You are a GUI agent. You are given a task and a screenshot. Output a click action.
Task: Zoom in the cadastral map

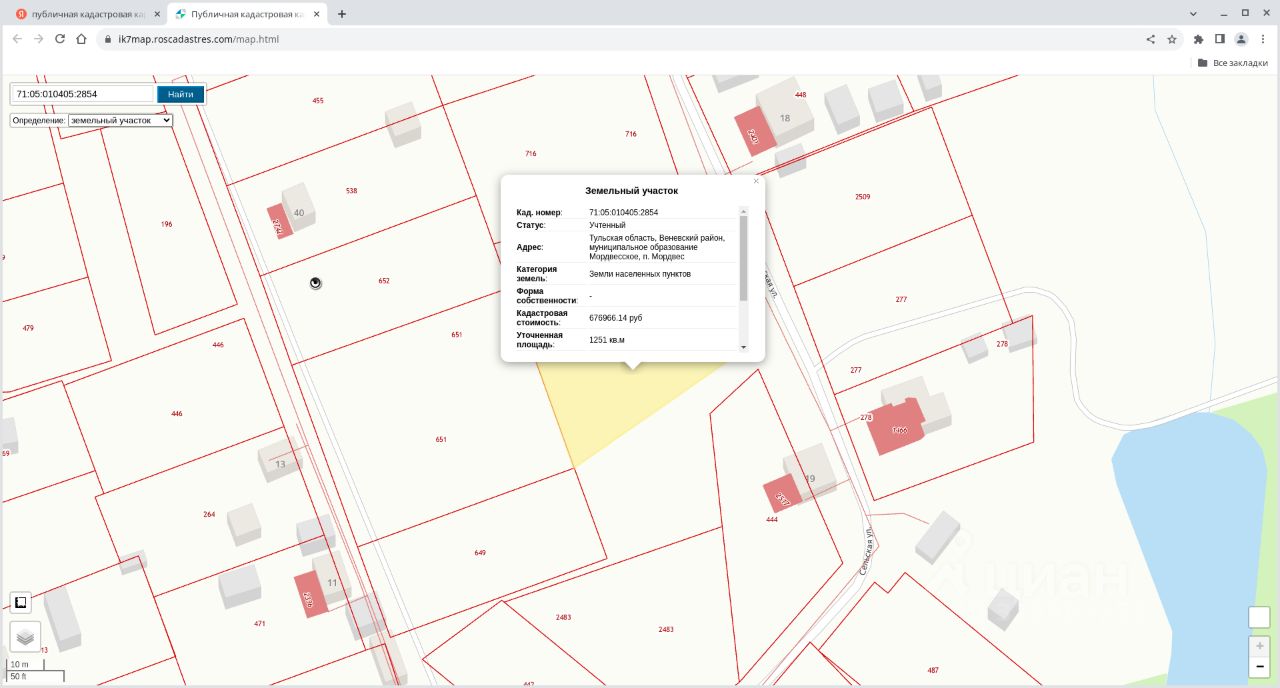point(1260,647)
